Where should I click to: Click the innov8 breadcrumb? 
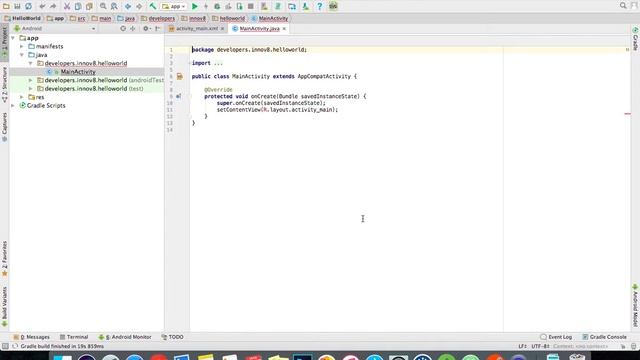pyautogui.click(x=193, y=18)
